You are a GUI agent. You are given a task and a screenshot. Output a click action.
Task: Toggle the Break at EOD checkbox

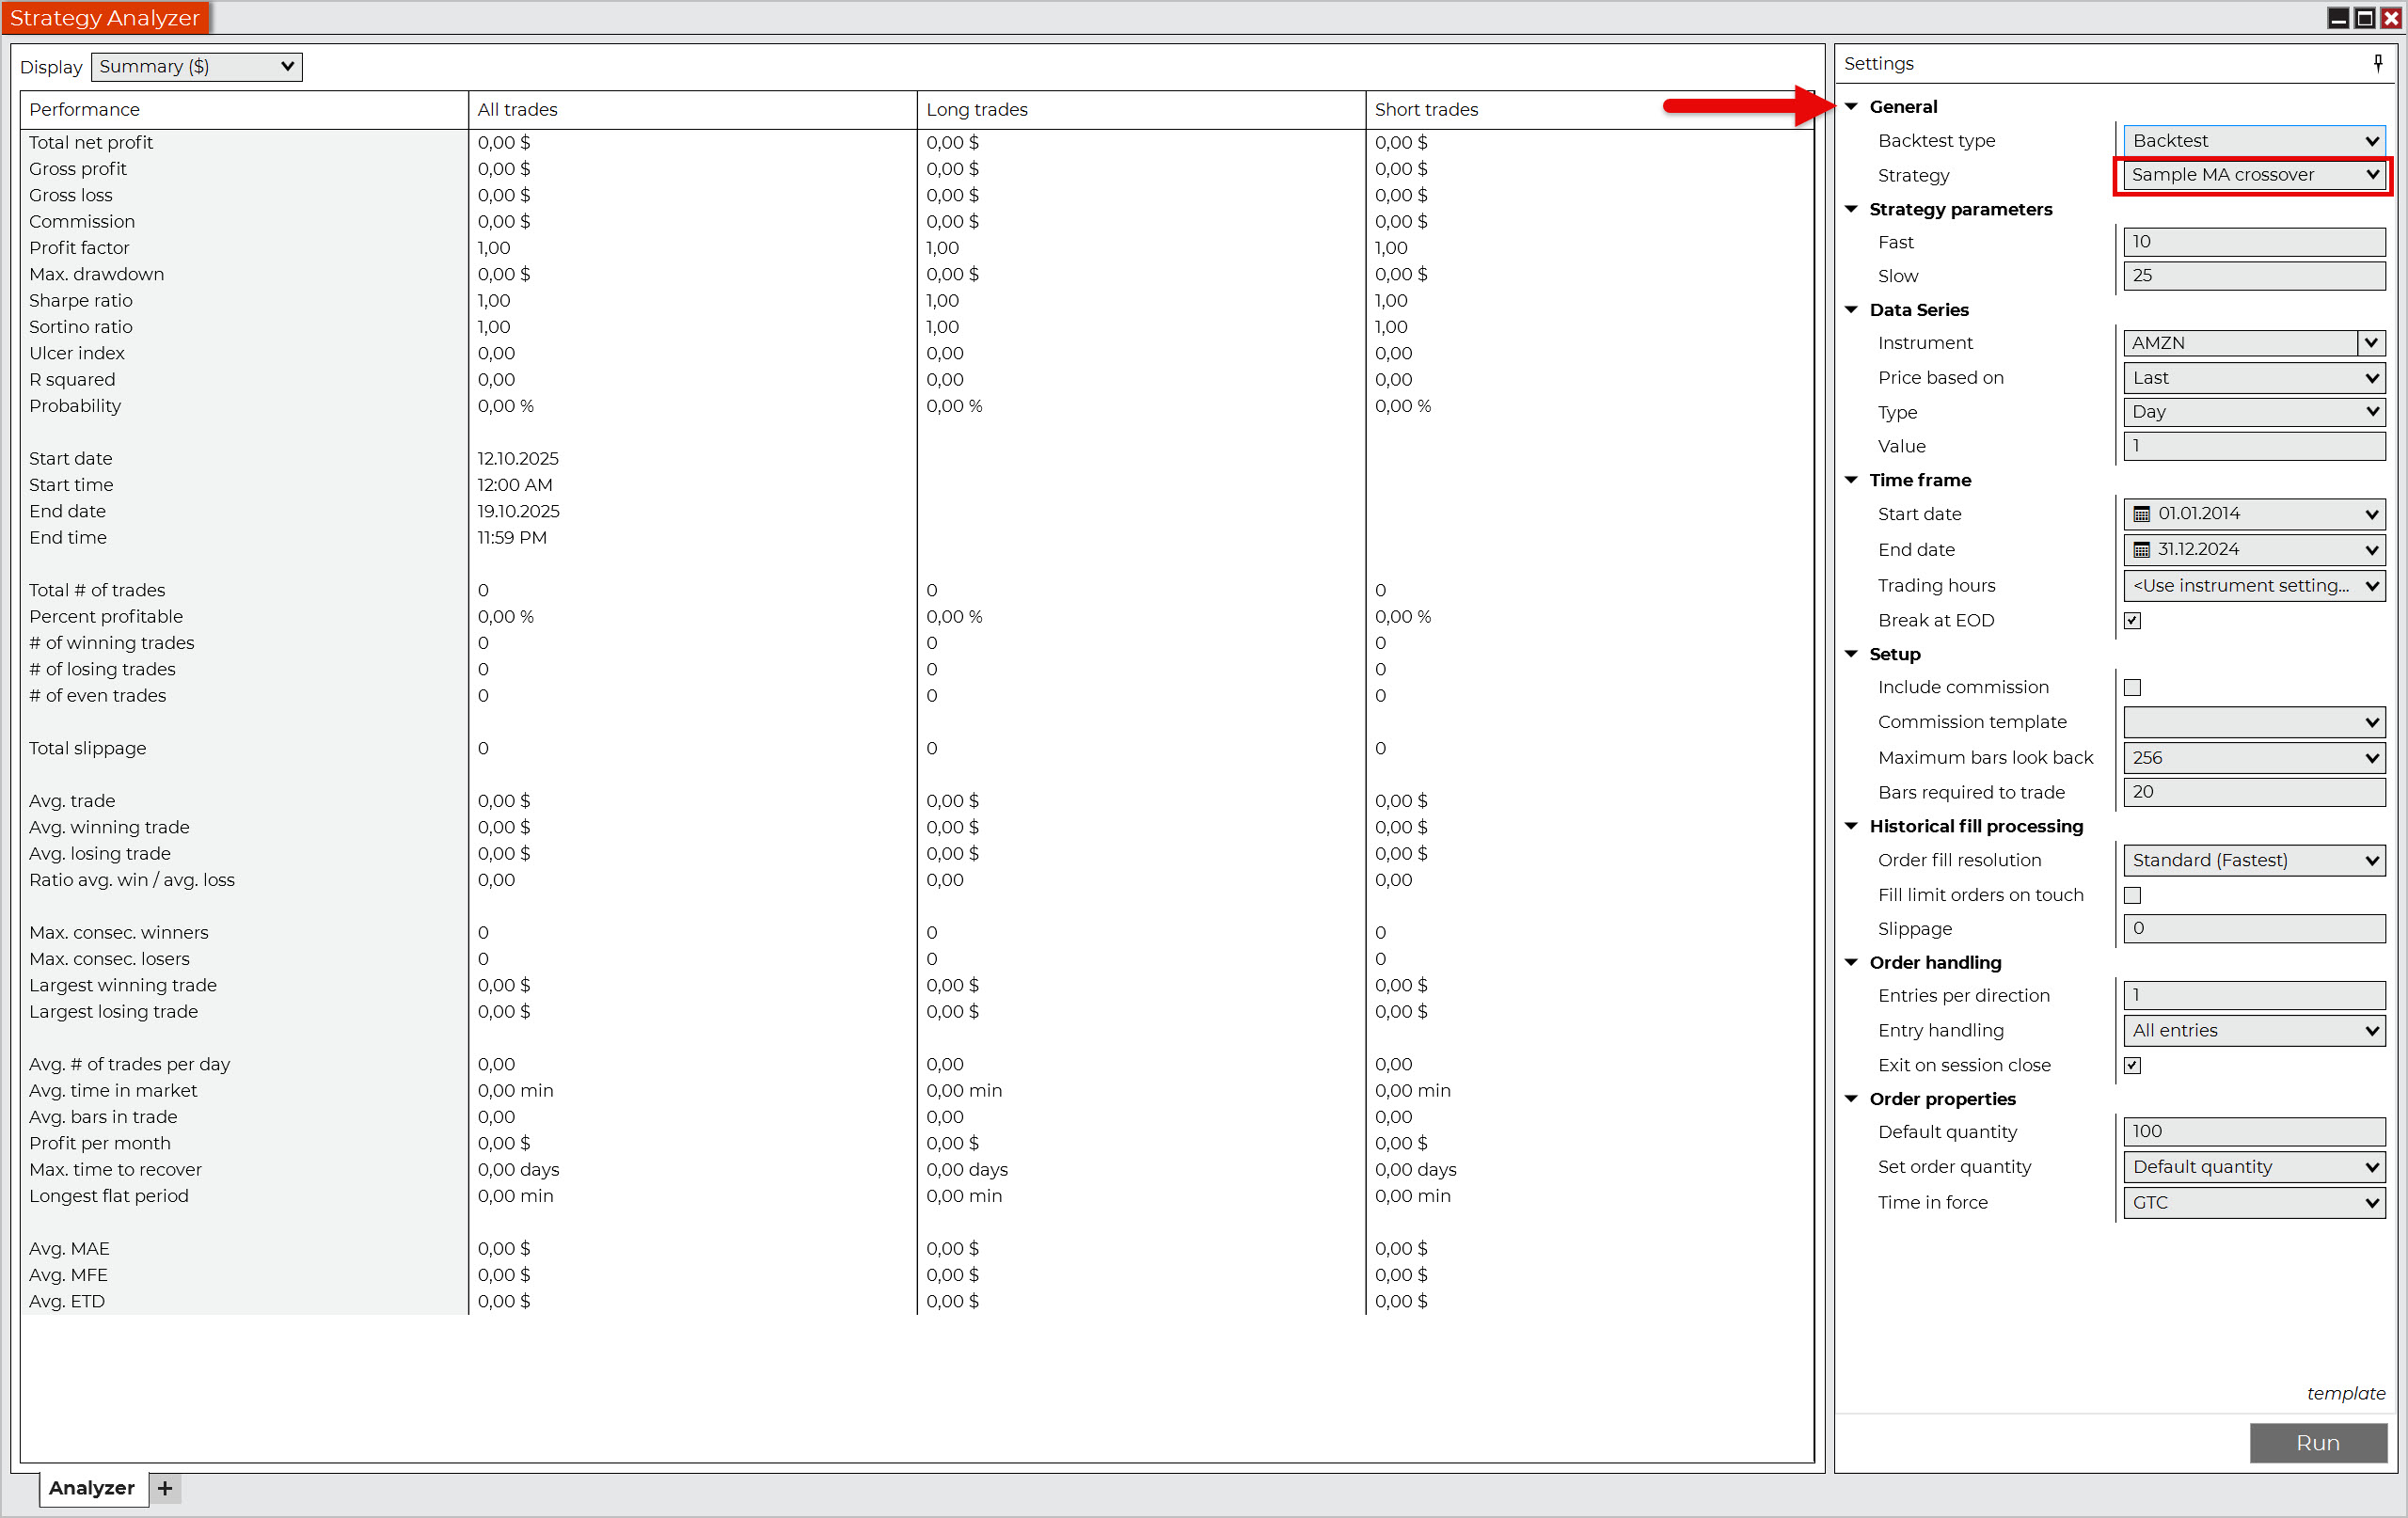coord(2132,621)
